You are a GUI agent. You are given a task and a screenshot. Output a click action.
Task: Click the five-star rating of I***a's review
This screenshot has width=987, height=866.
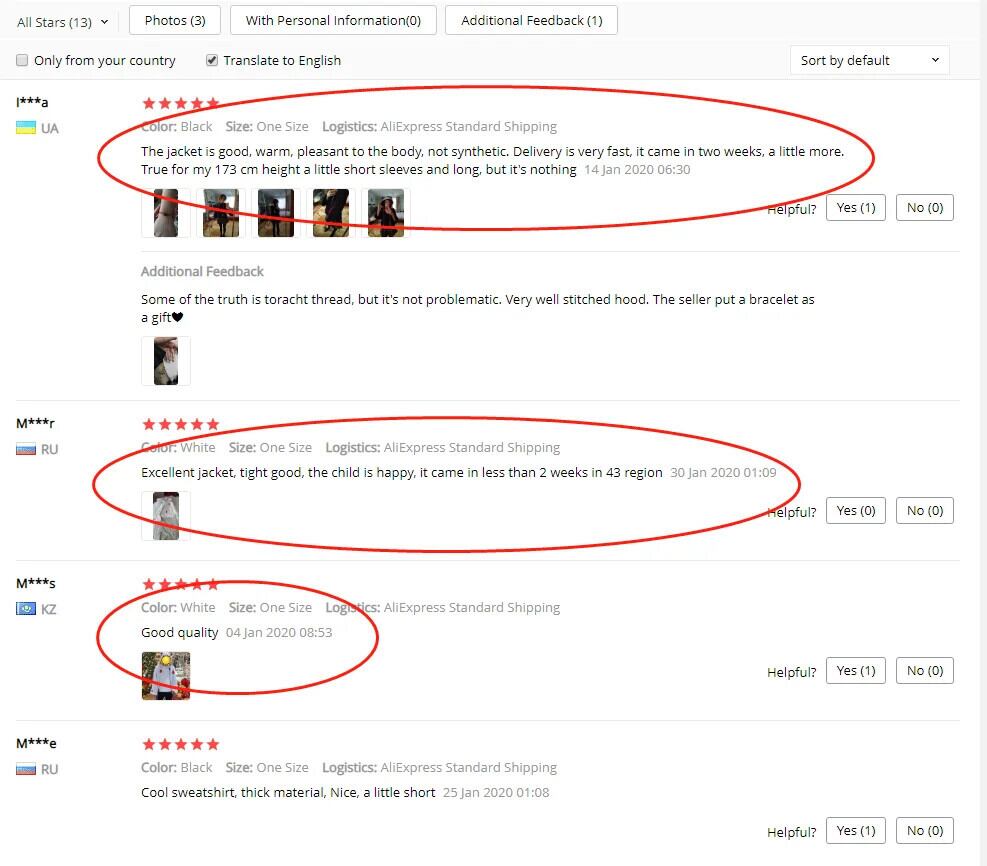(x=181, y=103)
